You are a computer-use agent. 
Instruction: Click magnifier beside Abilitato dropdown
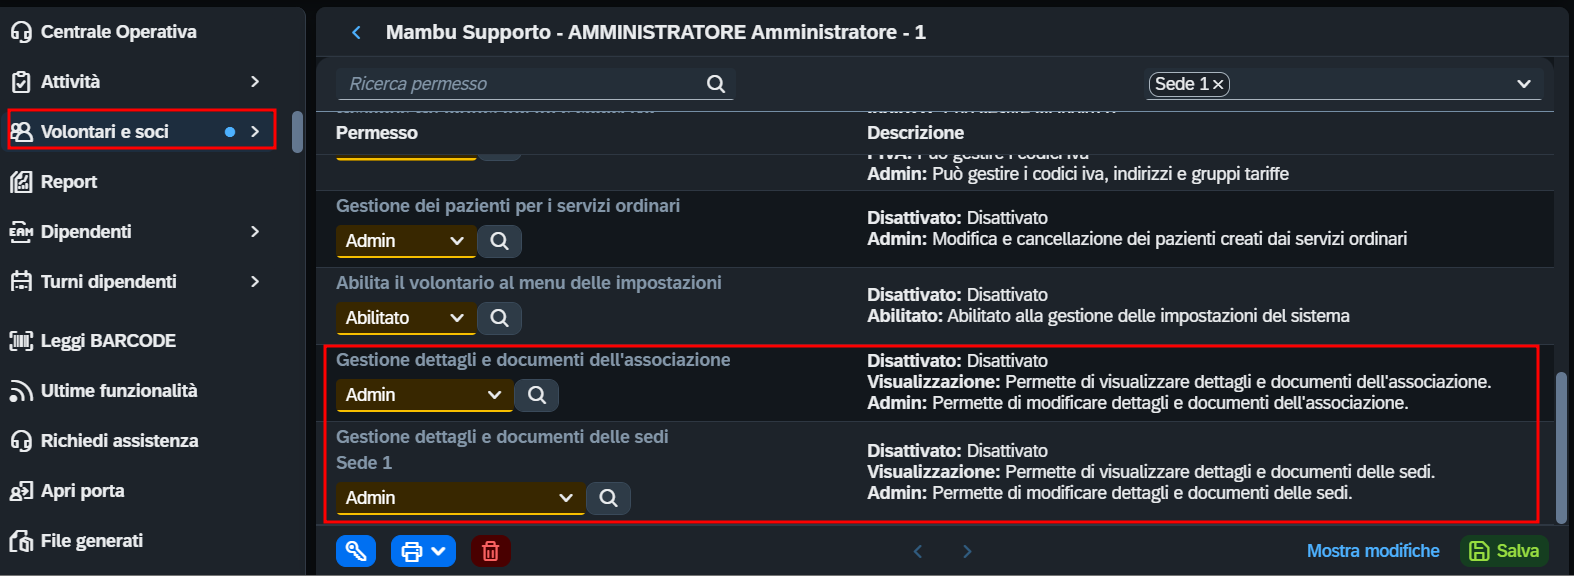click(x=500, y=318)
